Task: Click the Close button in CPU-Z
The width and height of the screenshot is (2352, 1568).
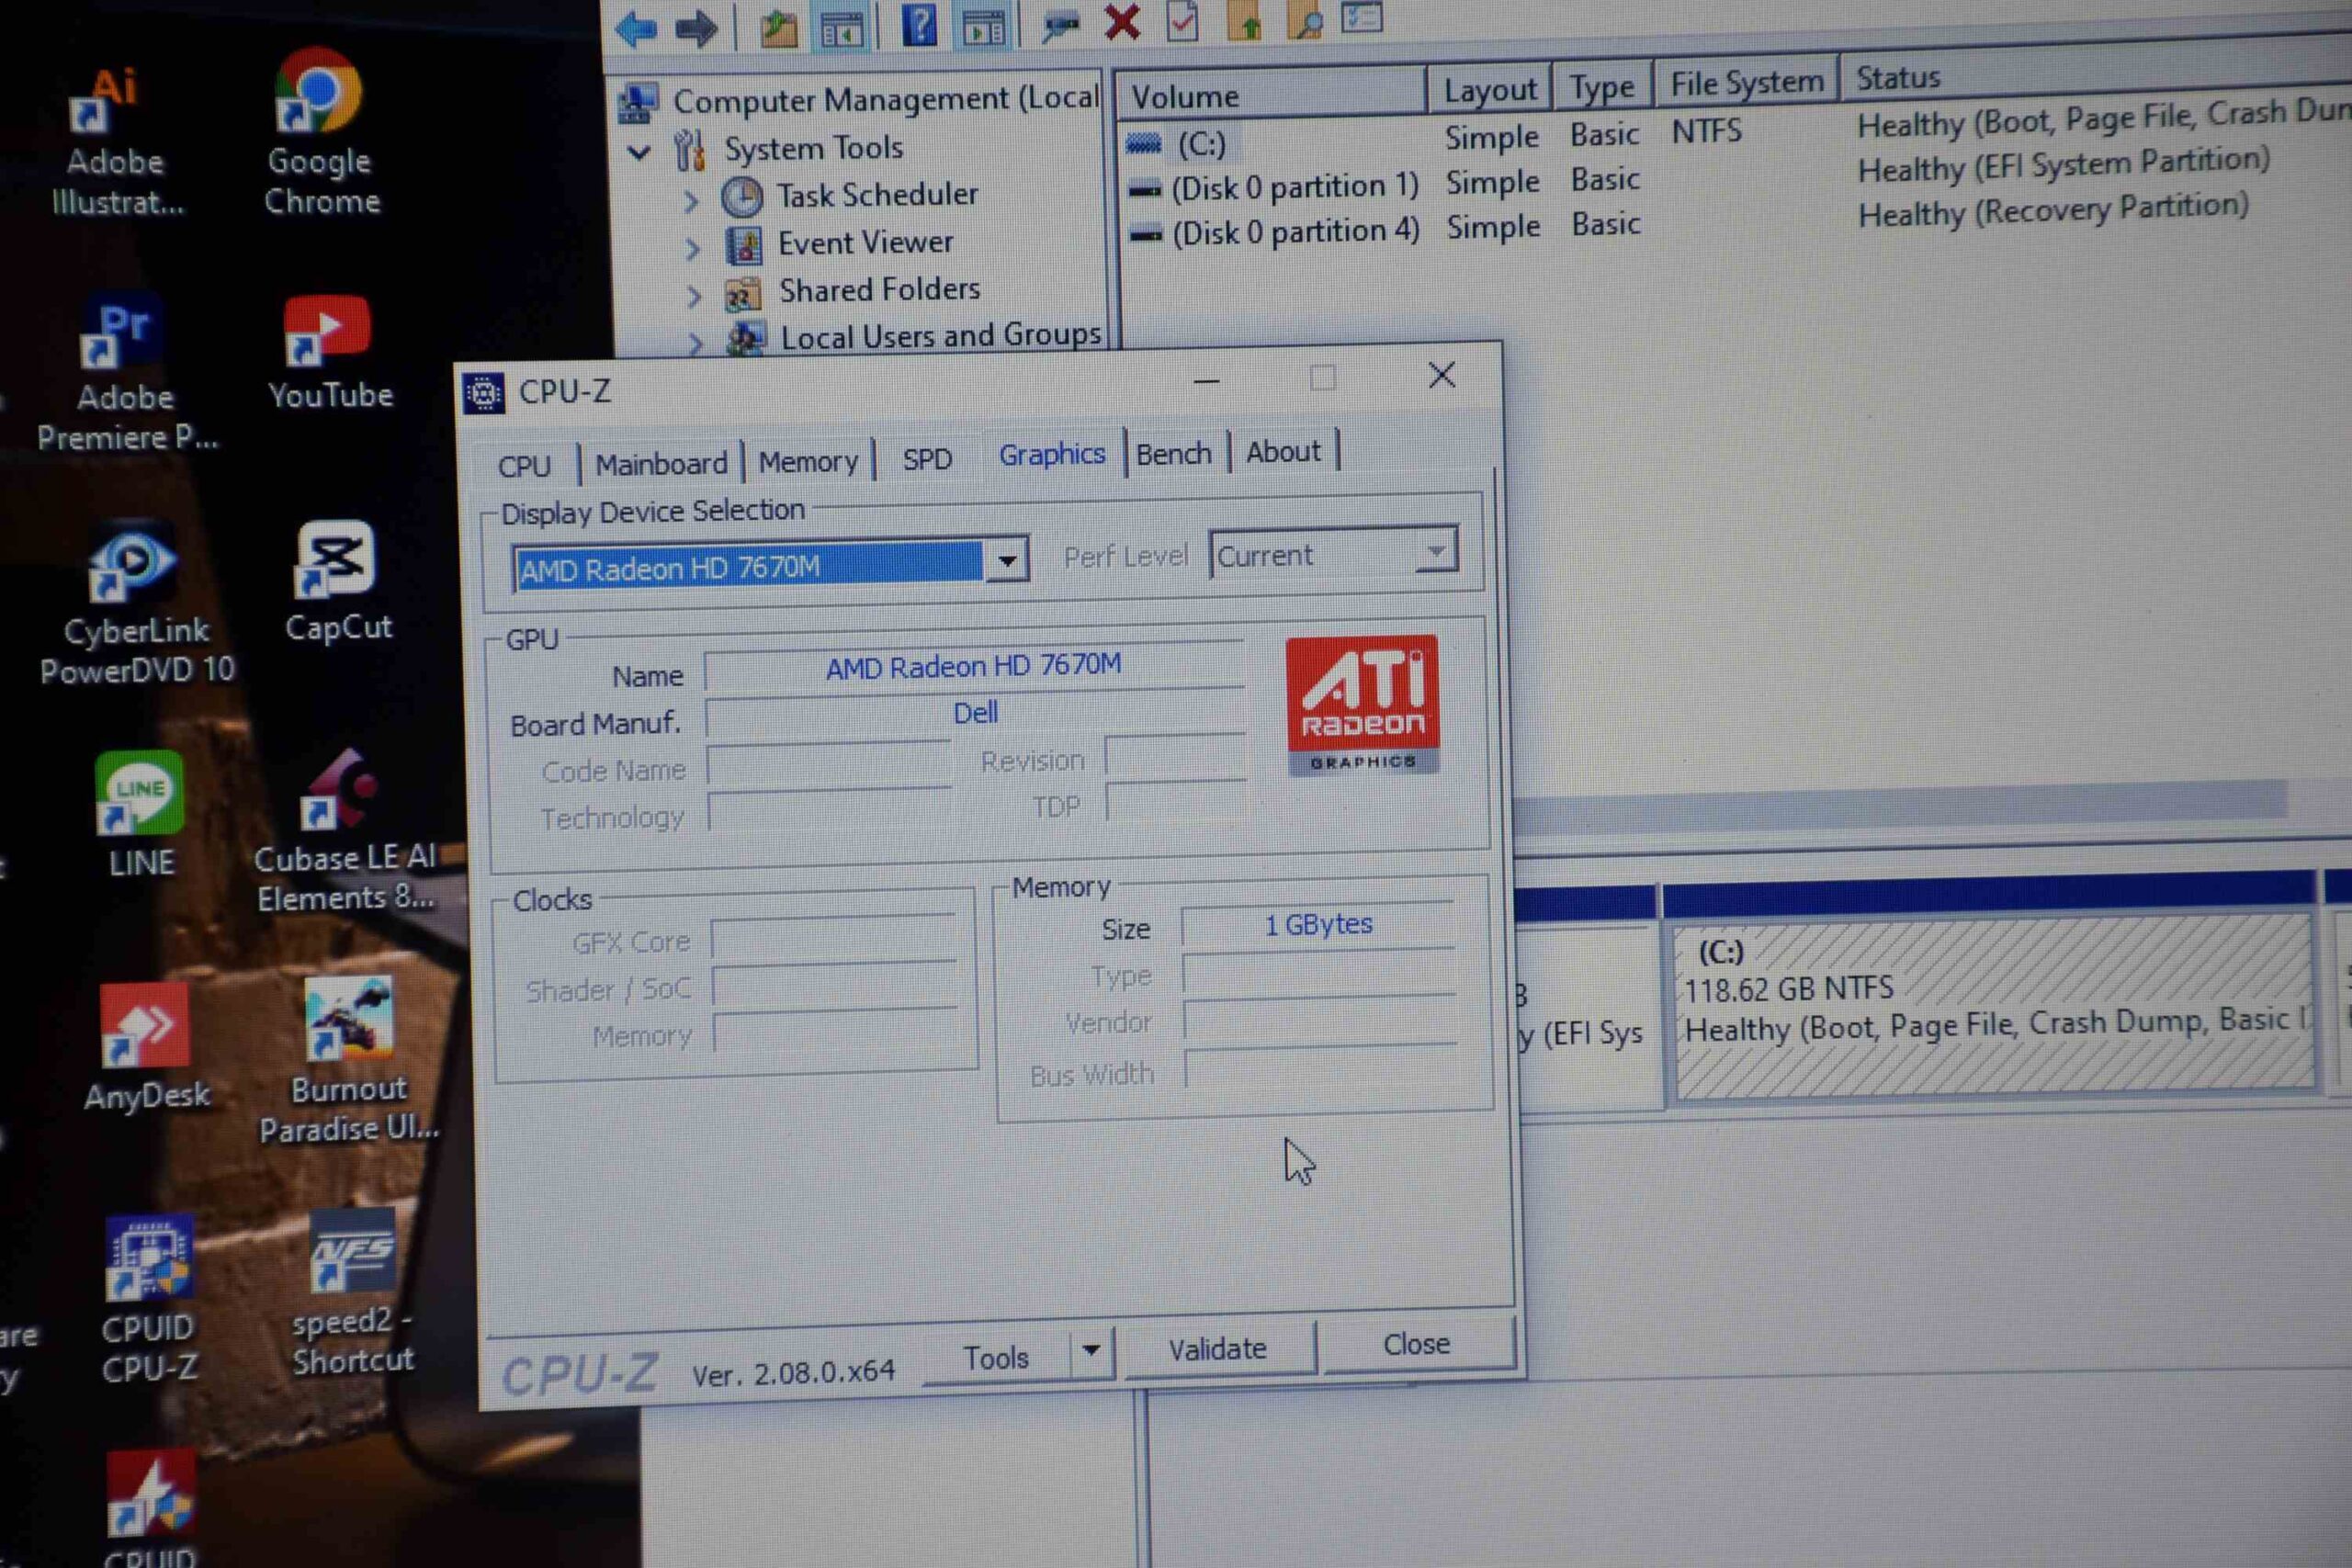Action: click(x=1416, y=1344)
